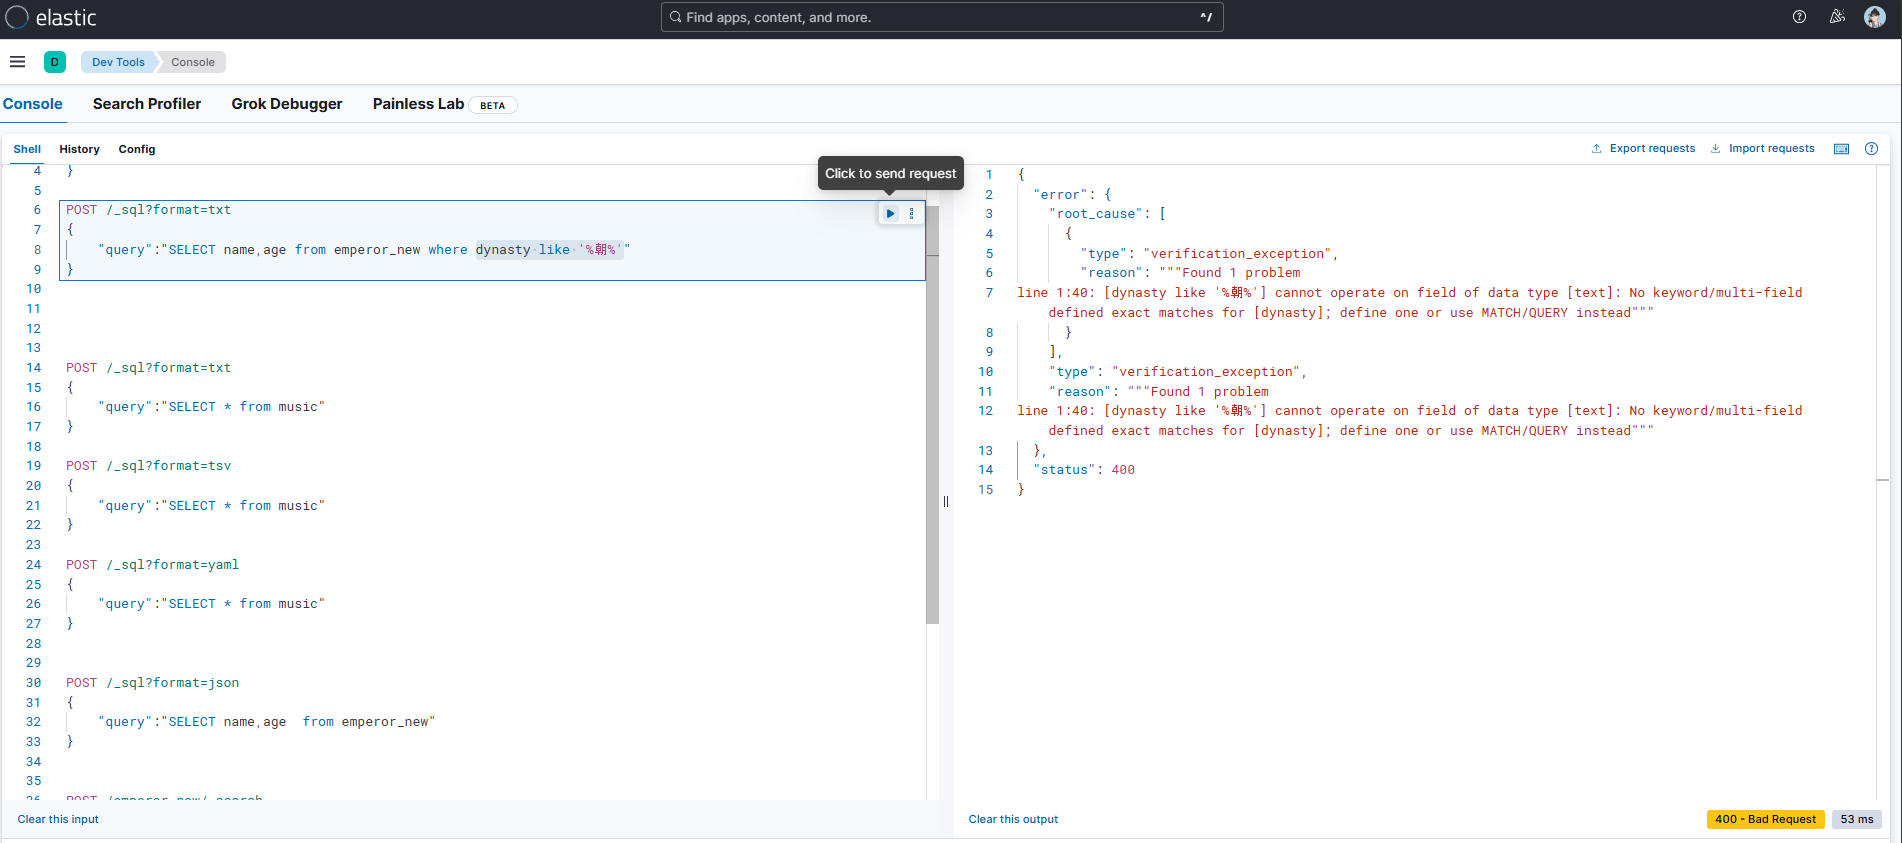Screen dimensions: 1902x843
Task: Click output line 12 error message
Action: tap(1410, 421)
